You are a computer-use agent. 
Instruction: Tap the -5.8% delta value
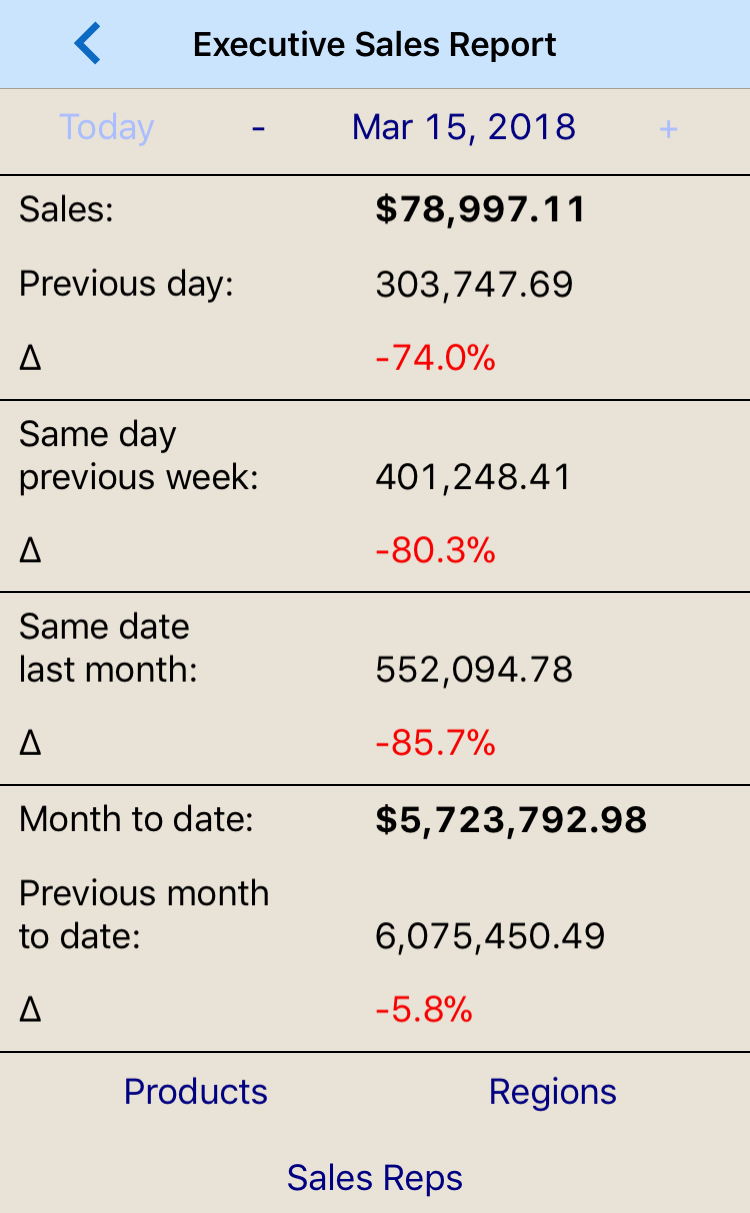(423, 1010)
